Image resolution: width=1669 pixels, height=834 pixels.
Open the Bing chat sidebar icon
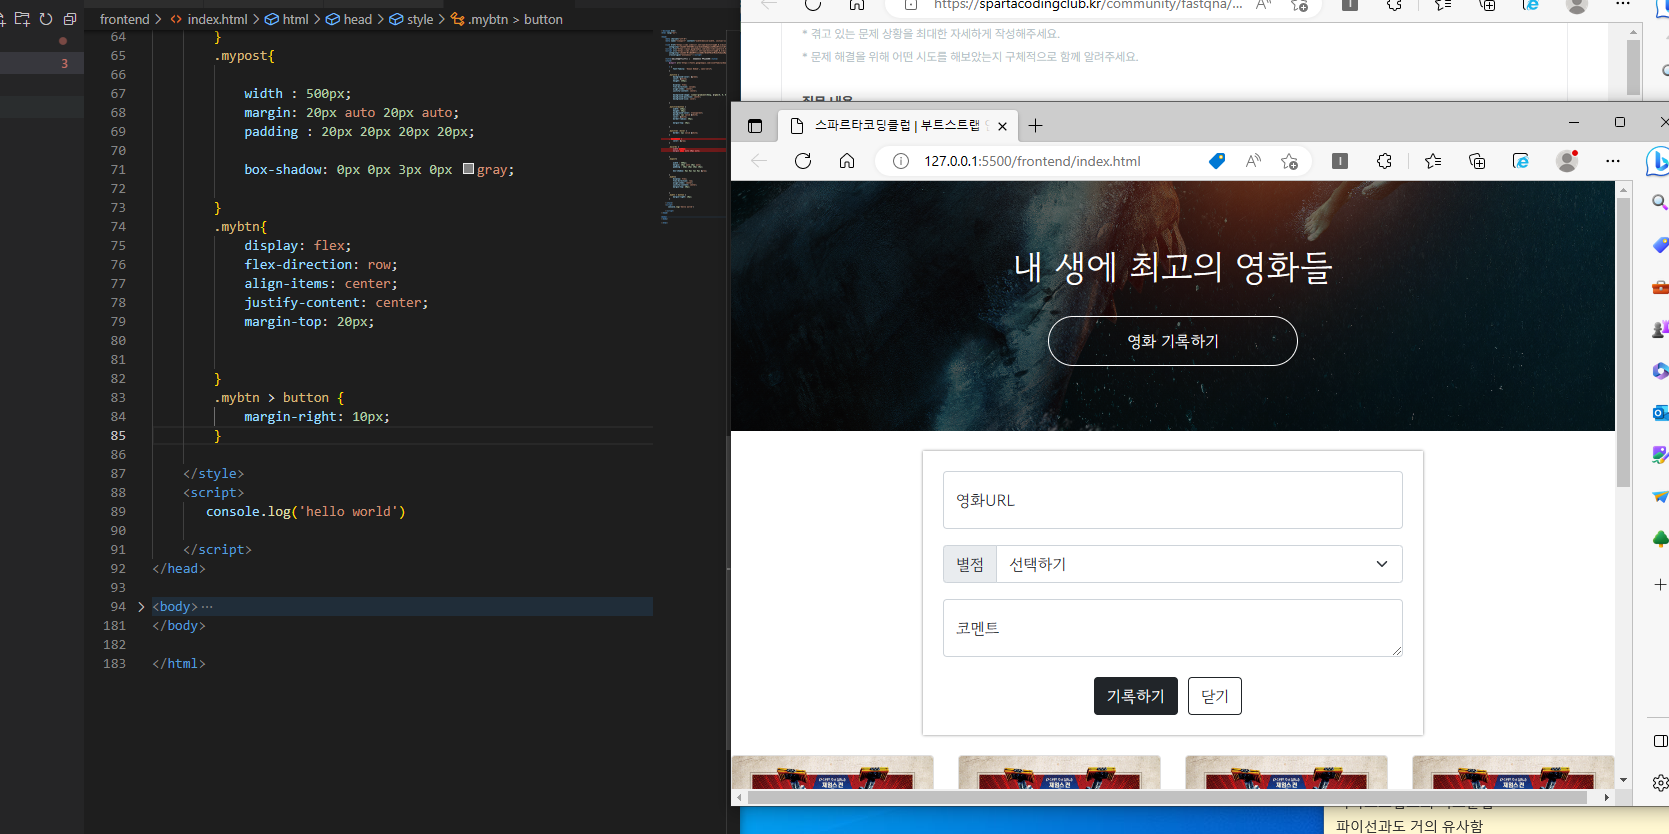pos(1657,161)
